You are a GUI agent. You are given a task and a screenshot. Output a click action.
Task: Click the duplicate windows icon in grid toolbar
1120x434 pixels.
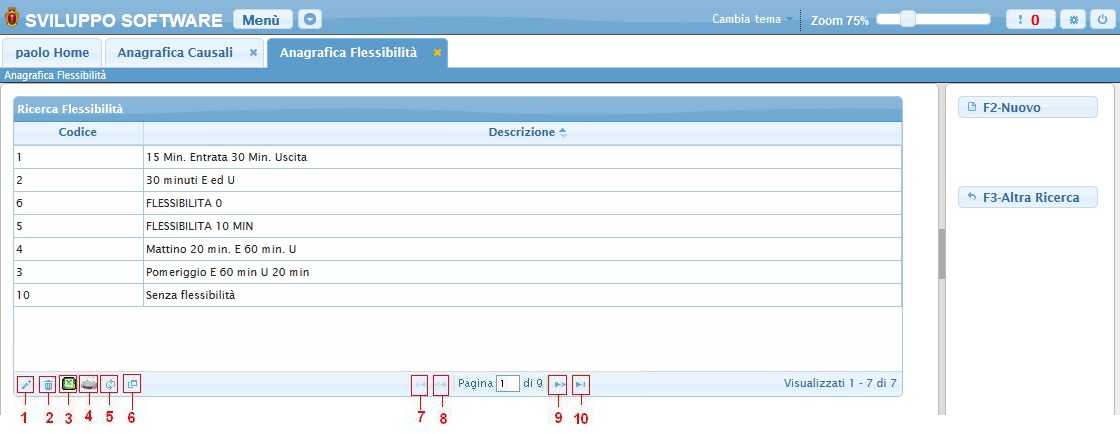click(132, 383)
